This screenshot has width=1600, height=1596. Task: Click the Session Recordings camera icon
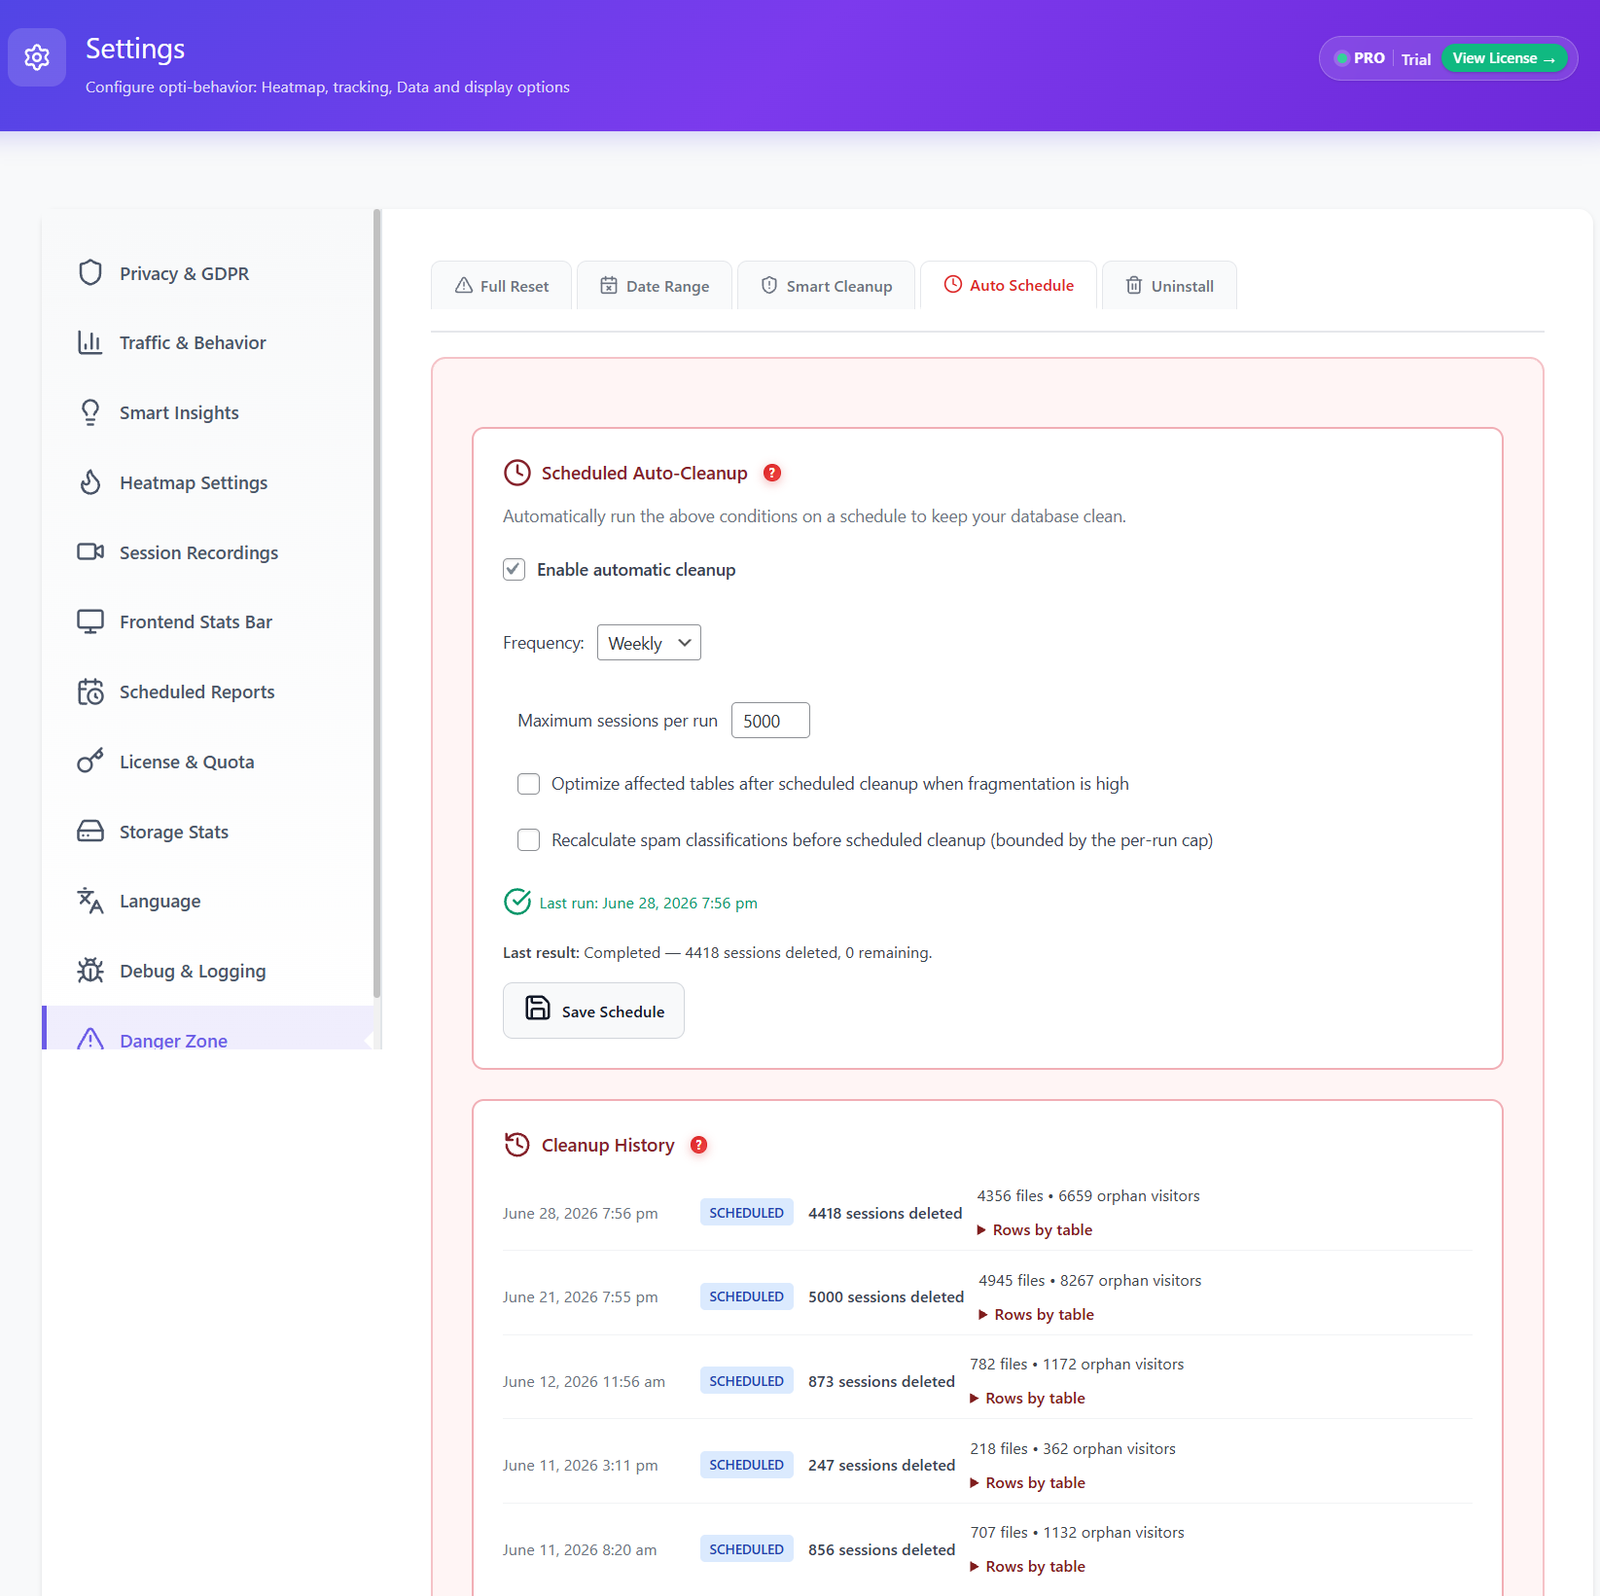(x=90, y=552)
